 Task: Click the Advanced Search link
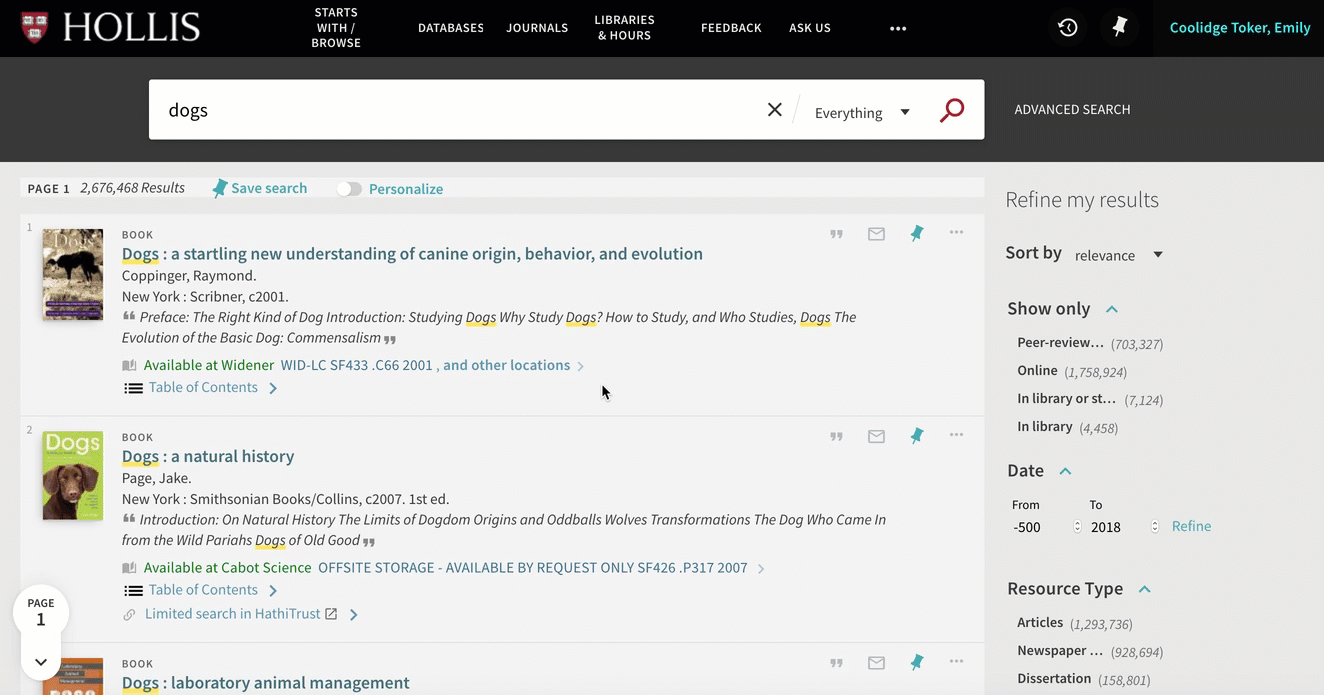(x=1072, y=110)
